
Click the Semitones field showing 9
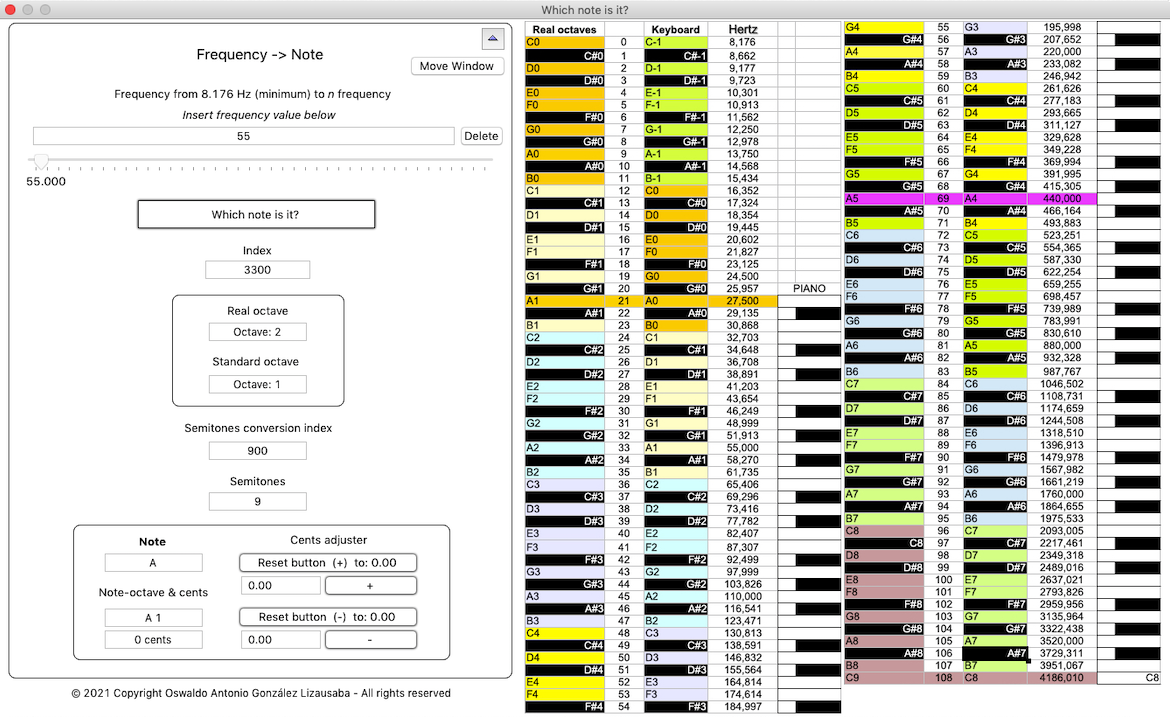(x=257, y=501)
